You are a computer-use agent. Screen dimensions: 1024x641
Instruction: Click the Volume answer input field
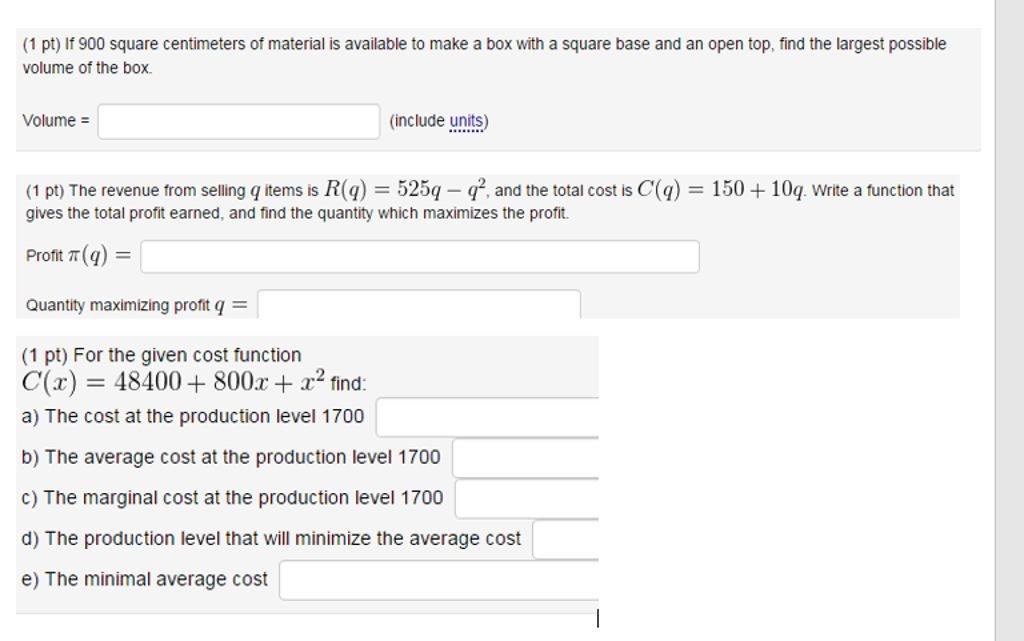click(x=237, y=120)
